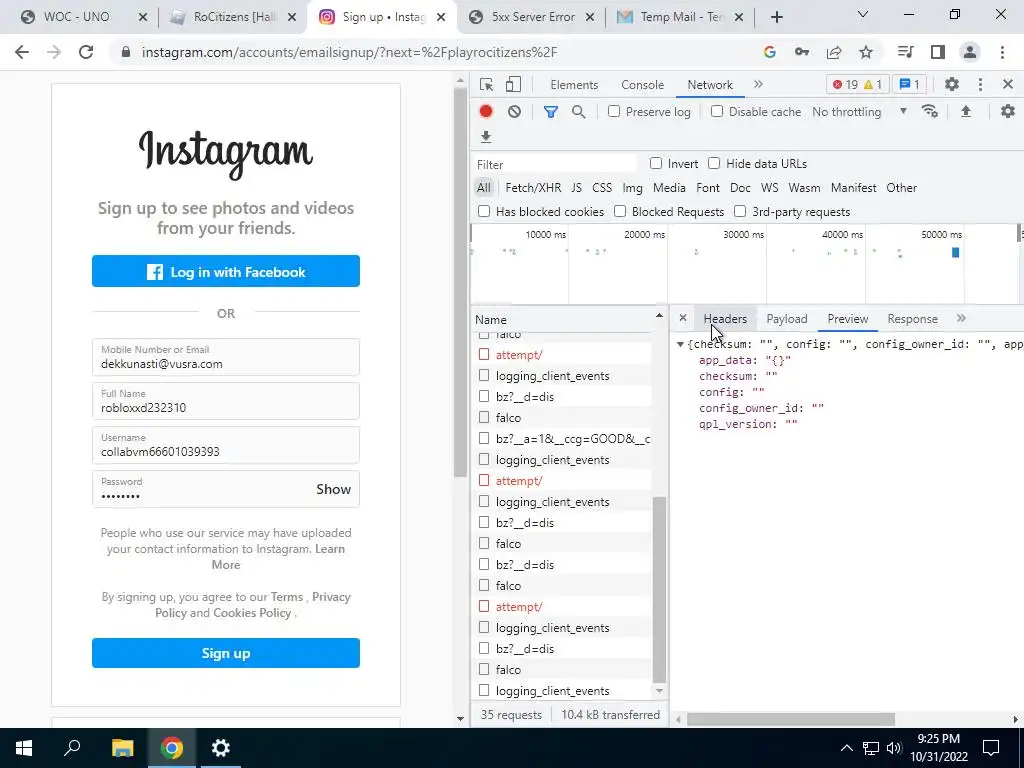The image size is (1024, 768).
Task: Show the password text
Action: tap(333, 489)
